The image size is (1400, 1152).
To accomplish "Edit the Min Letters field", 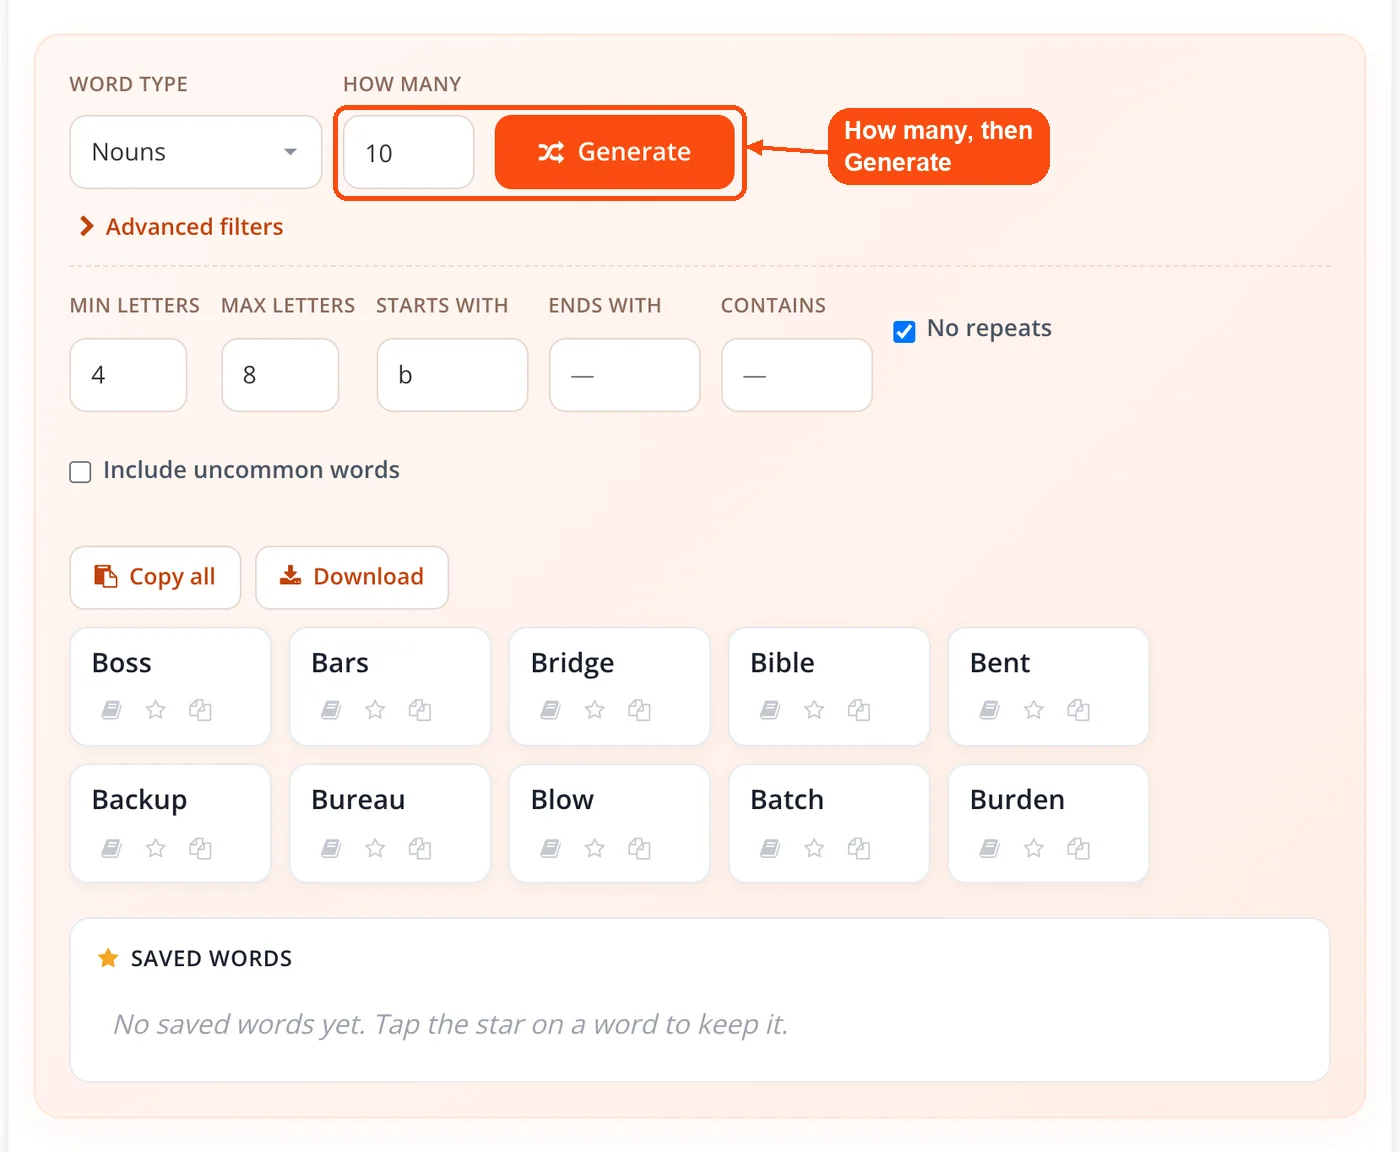I will [128, 375].
